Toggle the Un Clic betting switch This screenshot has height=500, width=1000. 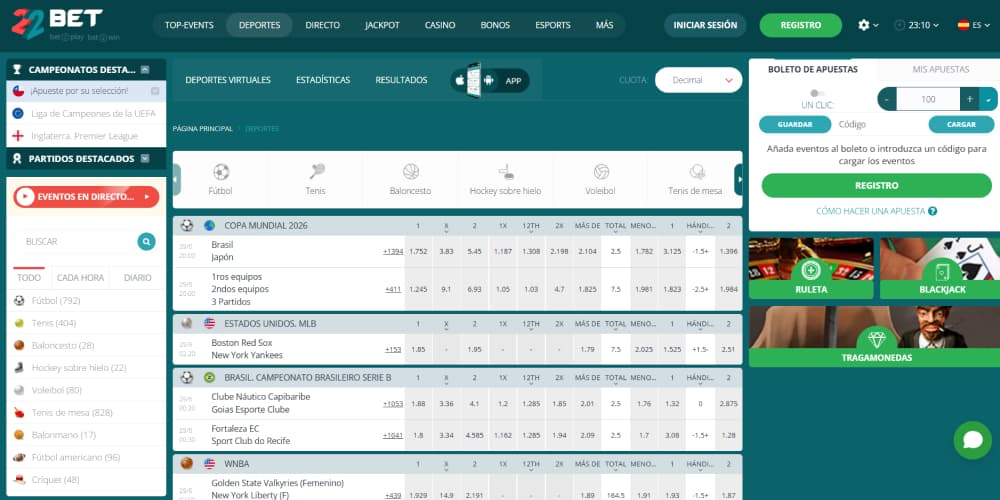[817, 93]
